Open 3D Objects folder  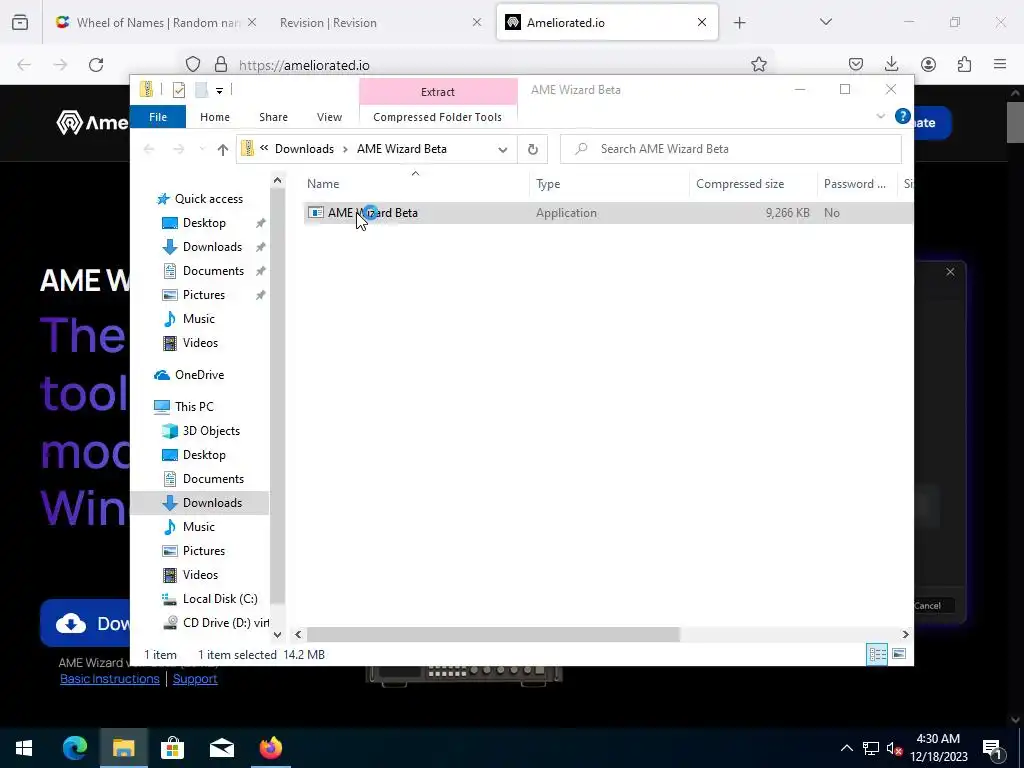(x=211, y=431)
